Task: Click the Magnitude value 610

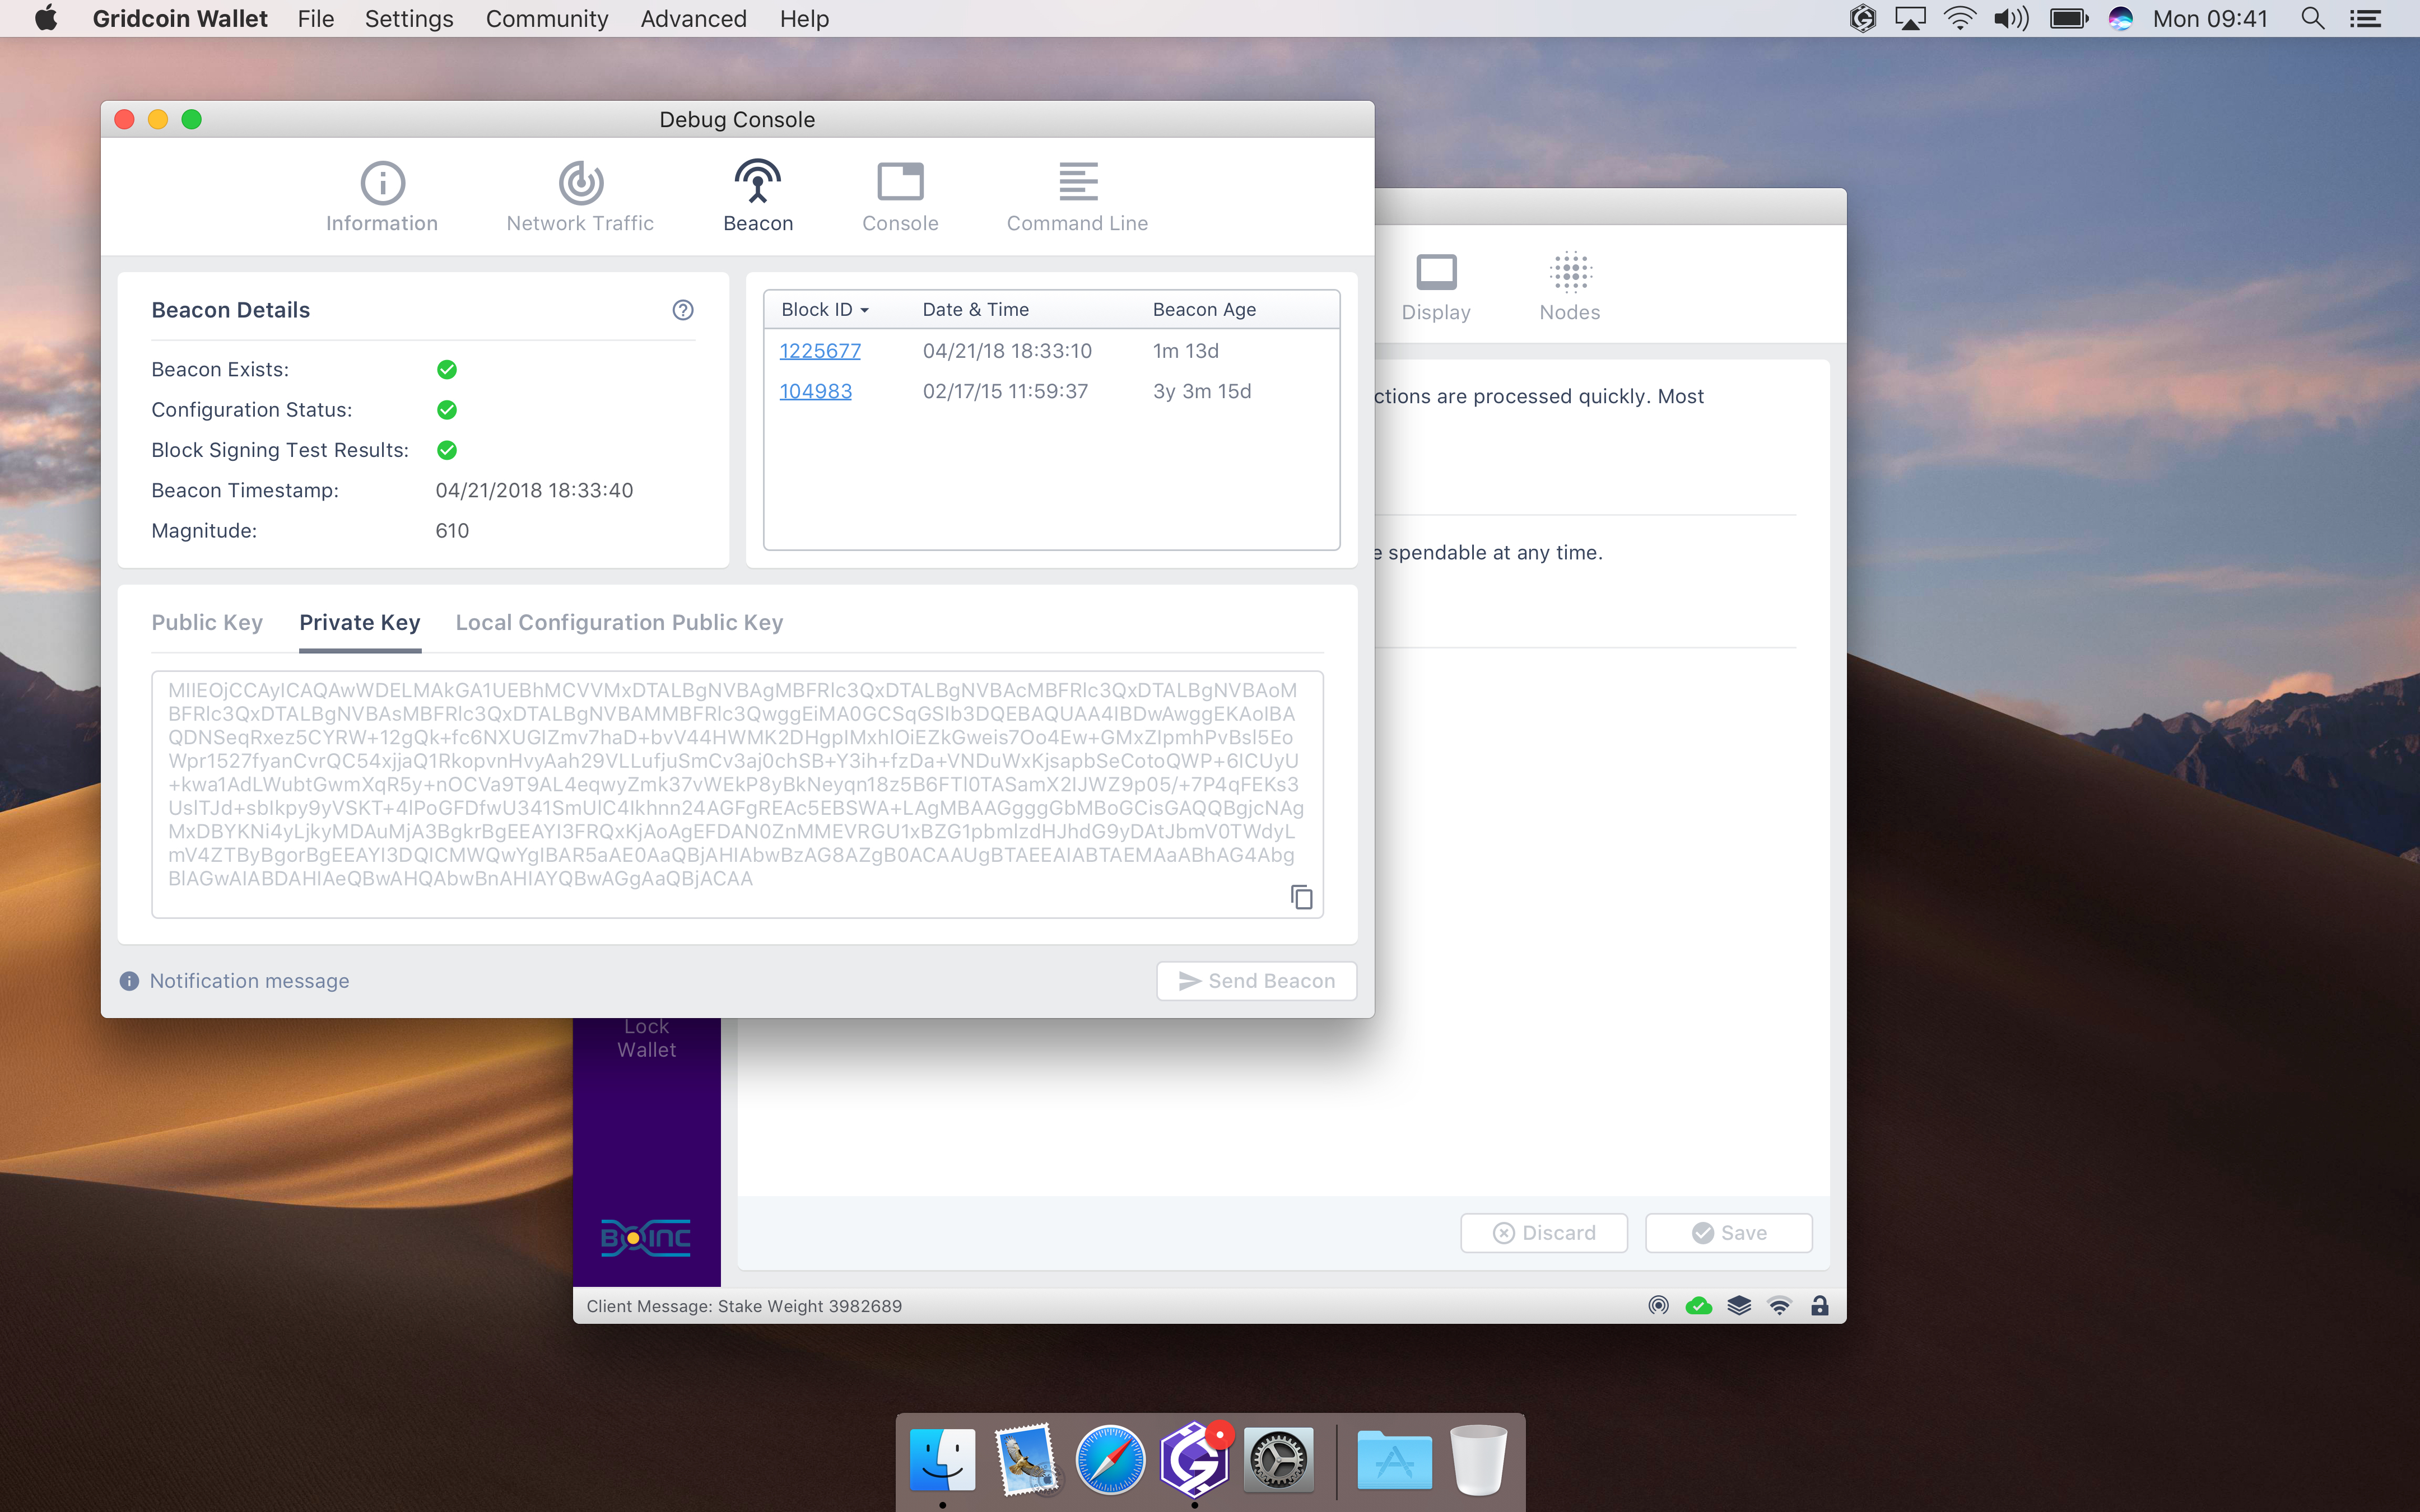Action: click(452, 531)
